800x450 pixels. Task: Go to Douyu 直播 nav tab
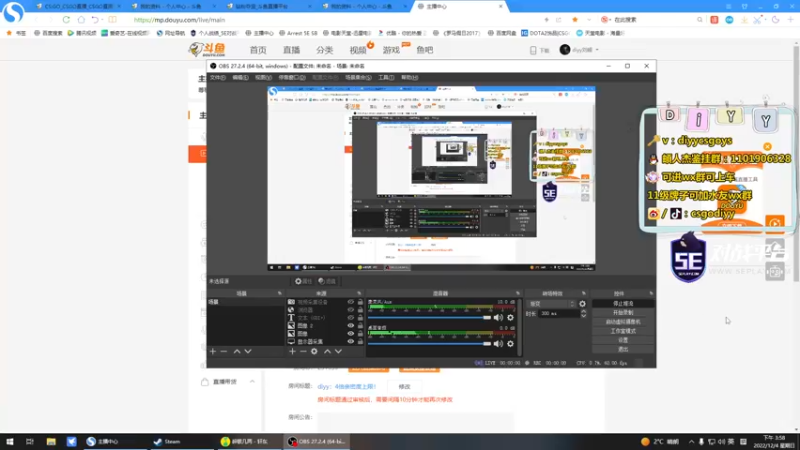click(291, 50)
